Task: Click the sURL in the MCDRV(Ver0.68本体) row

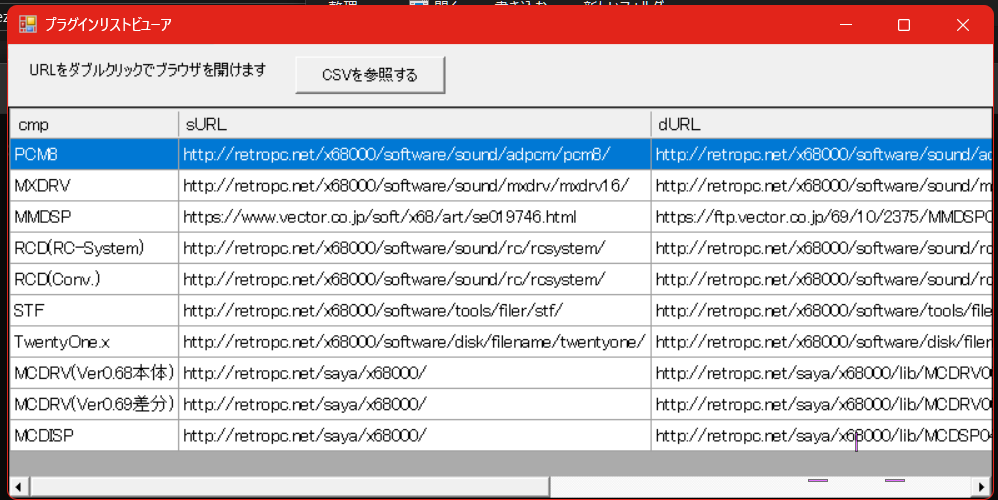Action: pos(414,372)
